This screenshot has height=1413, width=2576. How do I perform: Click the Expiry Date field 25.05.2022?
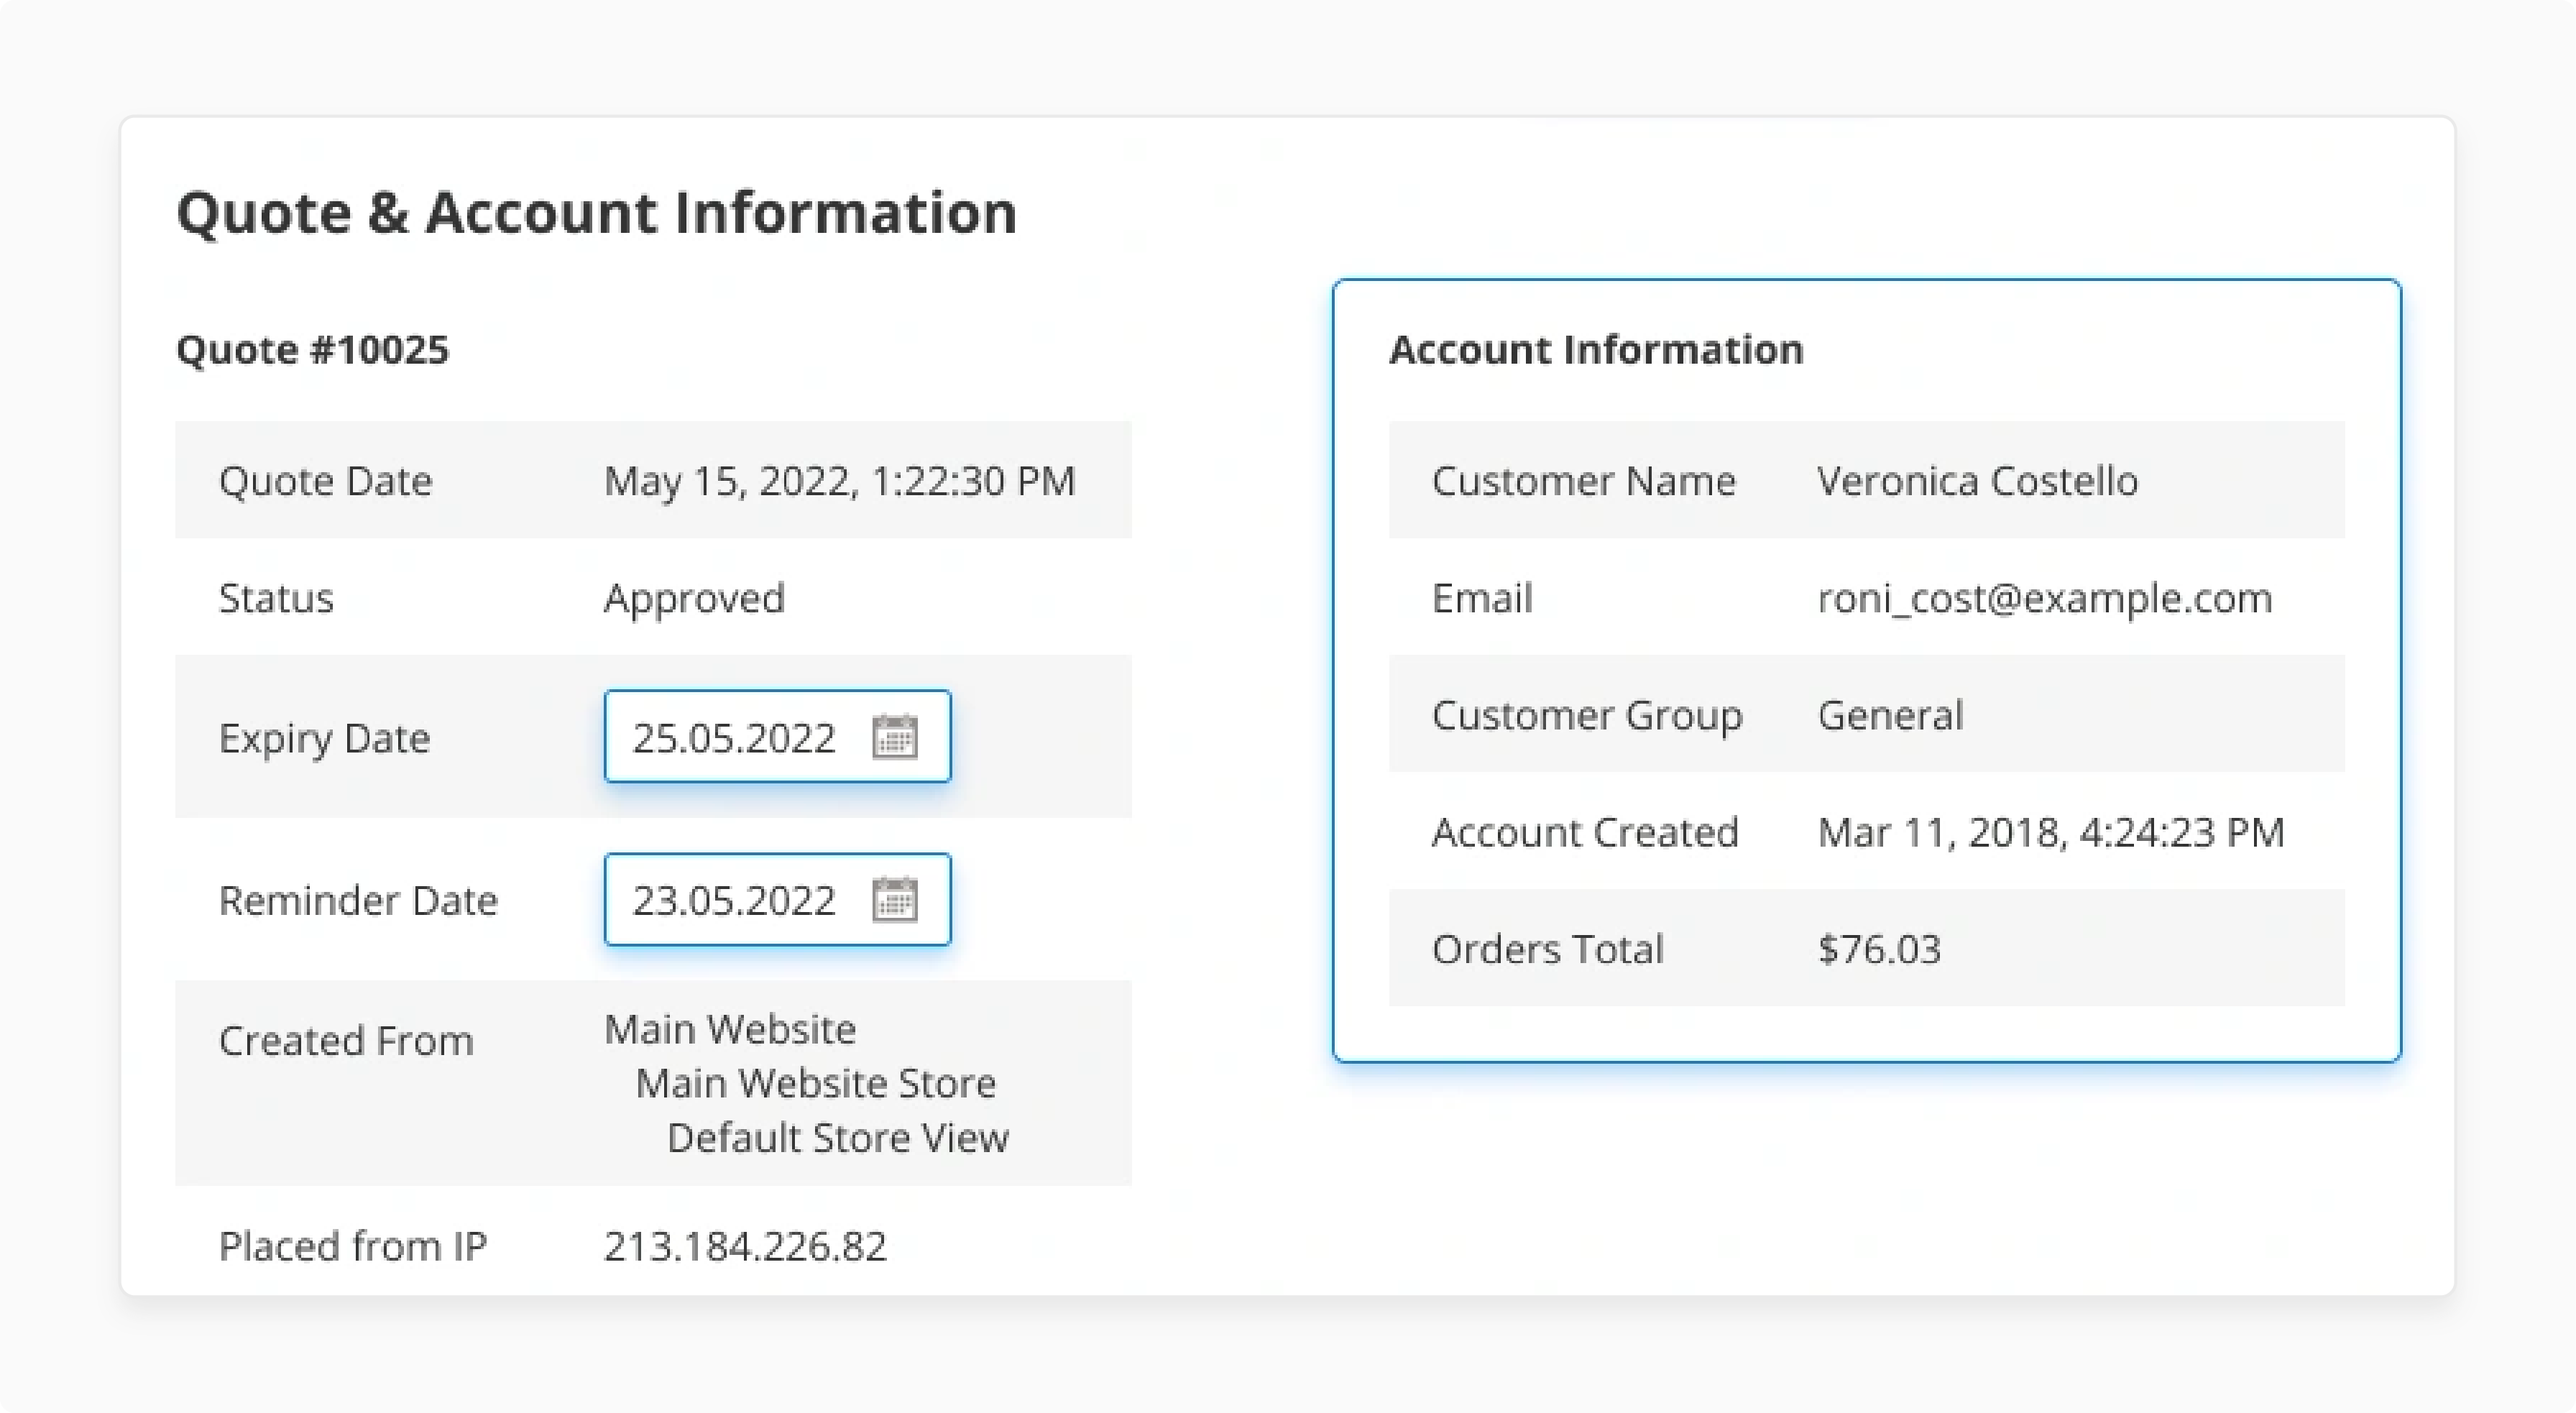(777, 736)
